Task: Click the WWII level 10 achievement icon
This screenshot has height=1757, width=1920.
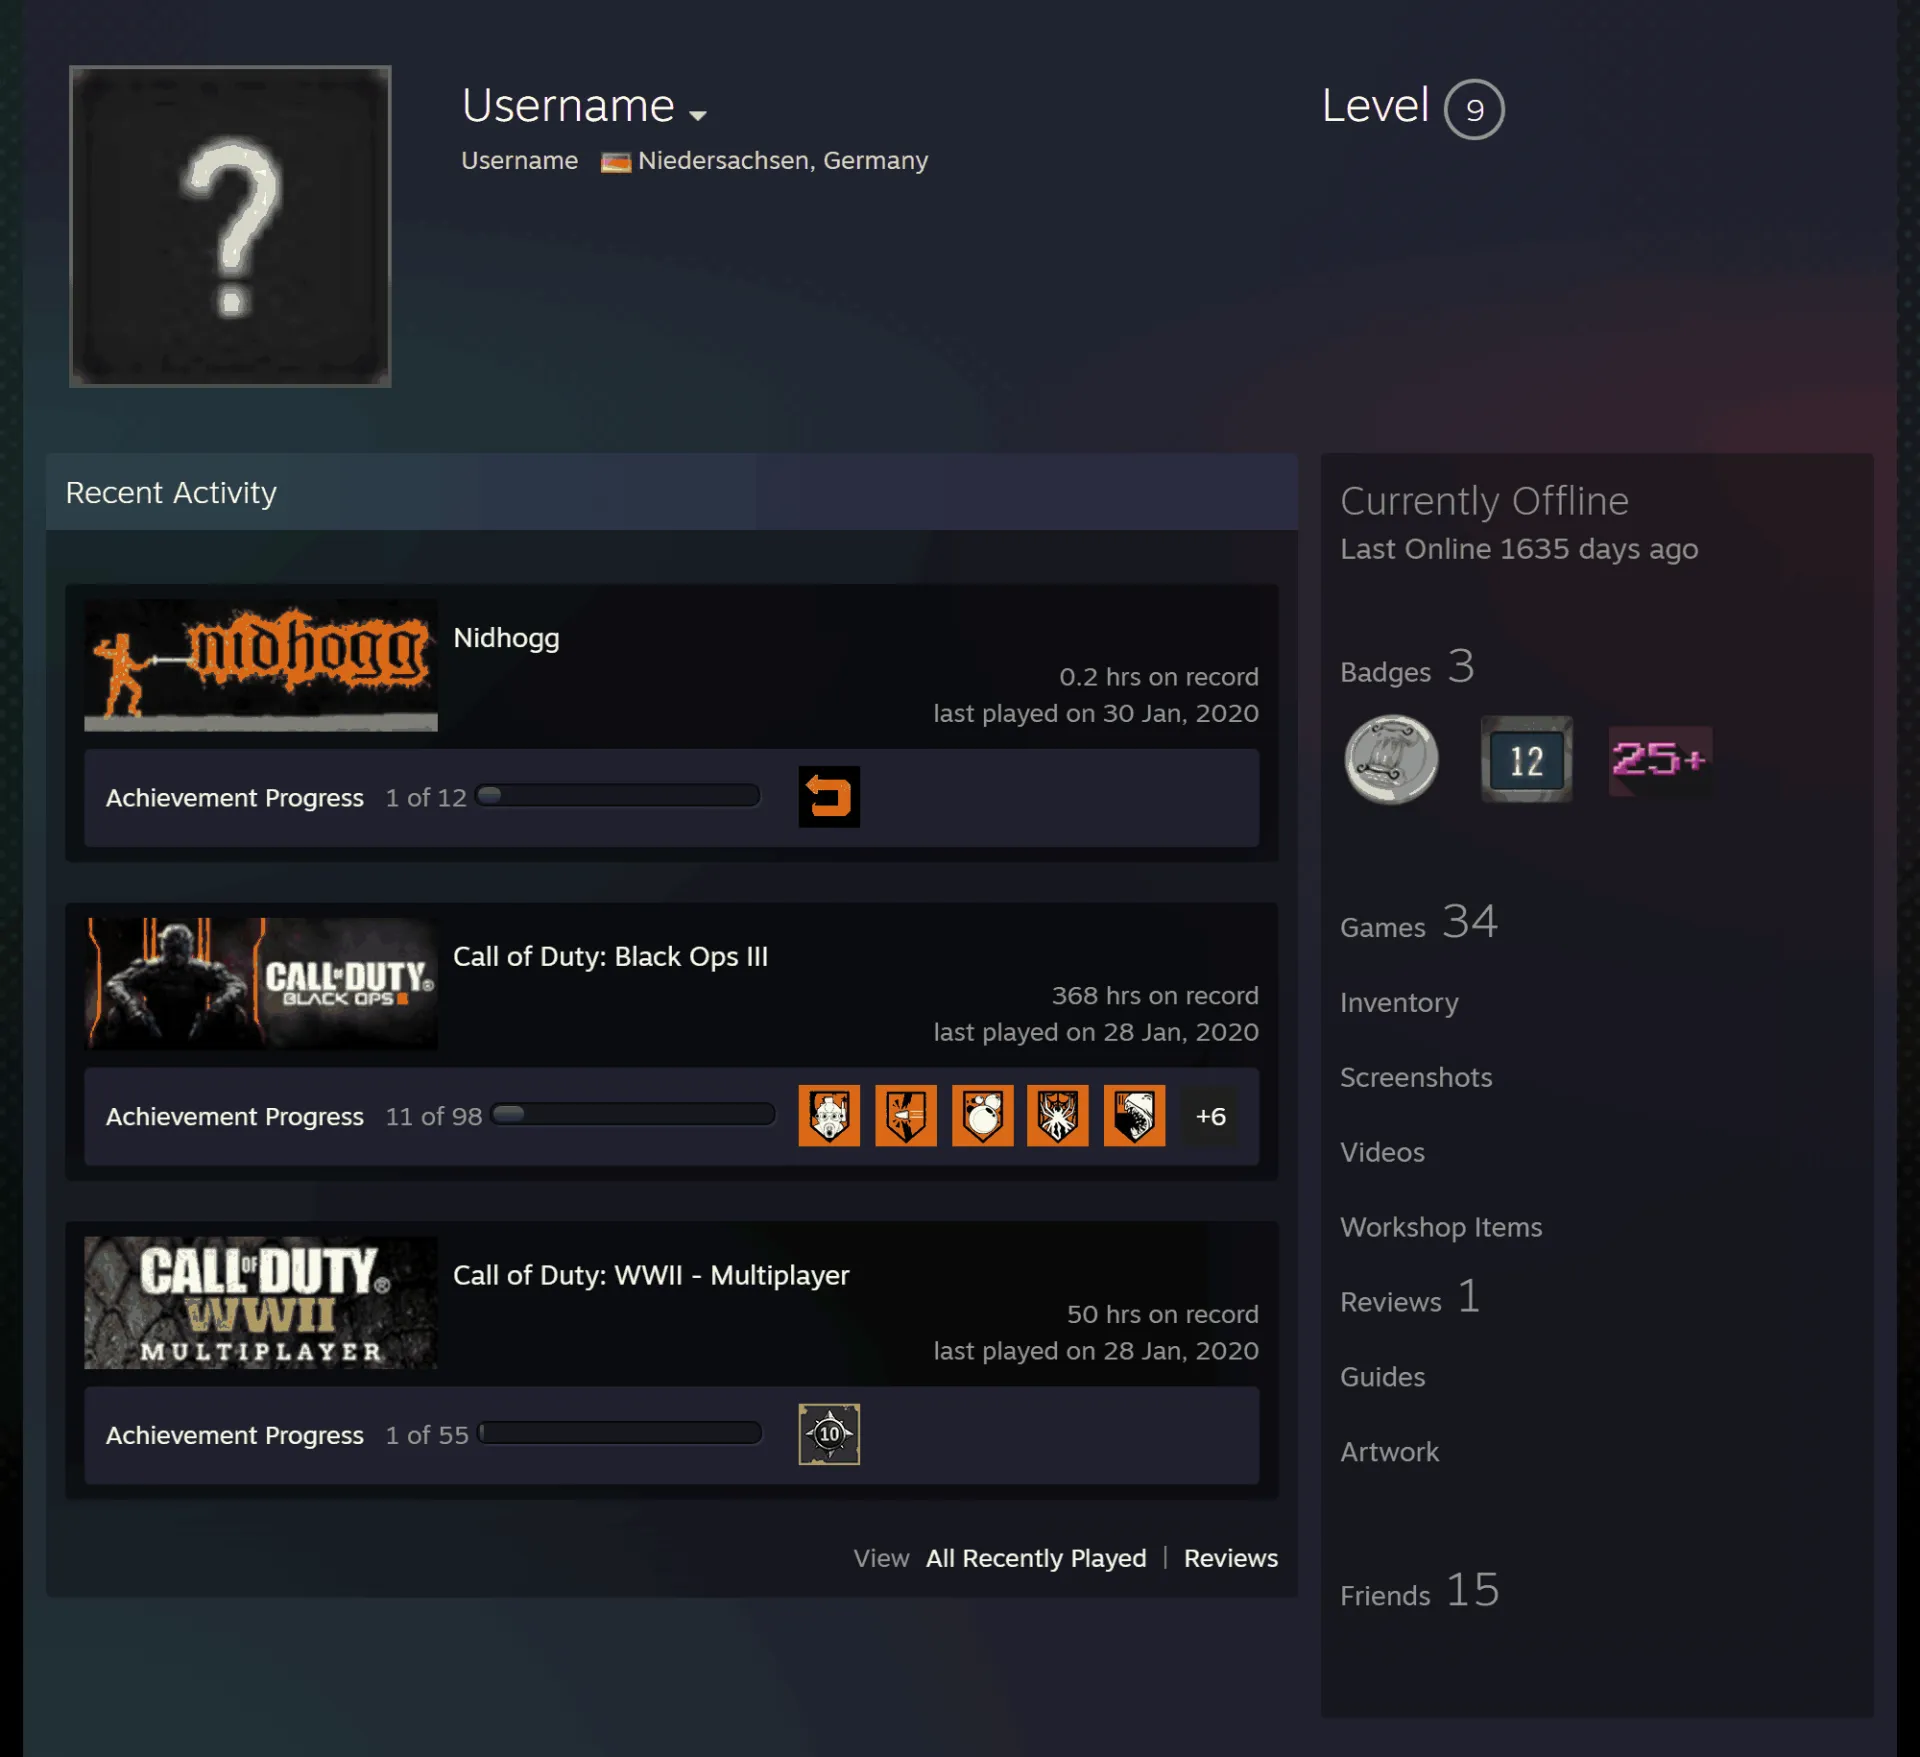Action: click(829, 1434)
